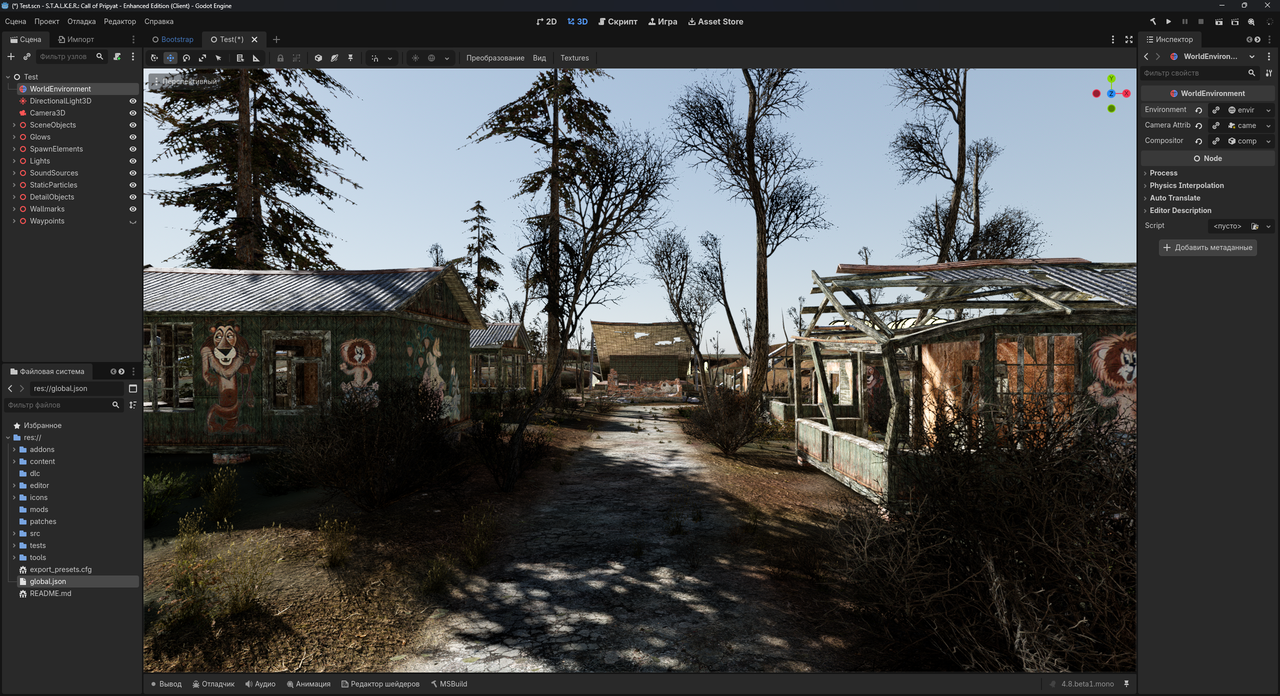Run the project with the play icon
This screenshot has height=696, width=1280.
tap(1169, 21)
